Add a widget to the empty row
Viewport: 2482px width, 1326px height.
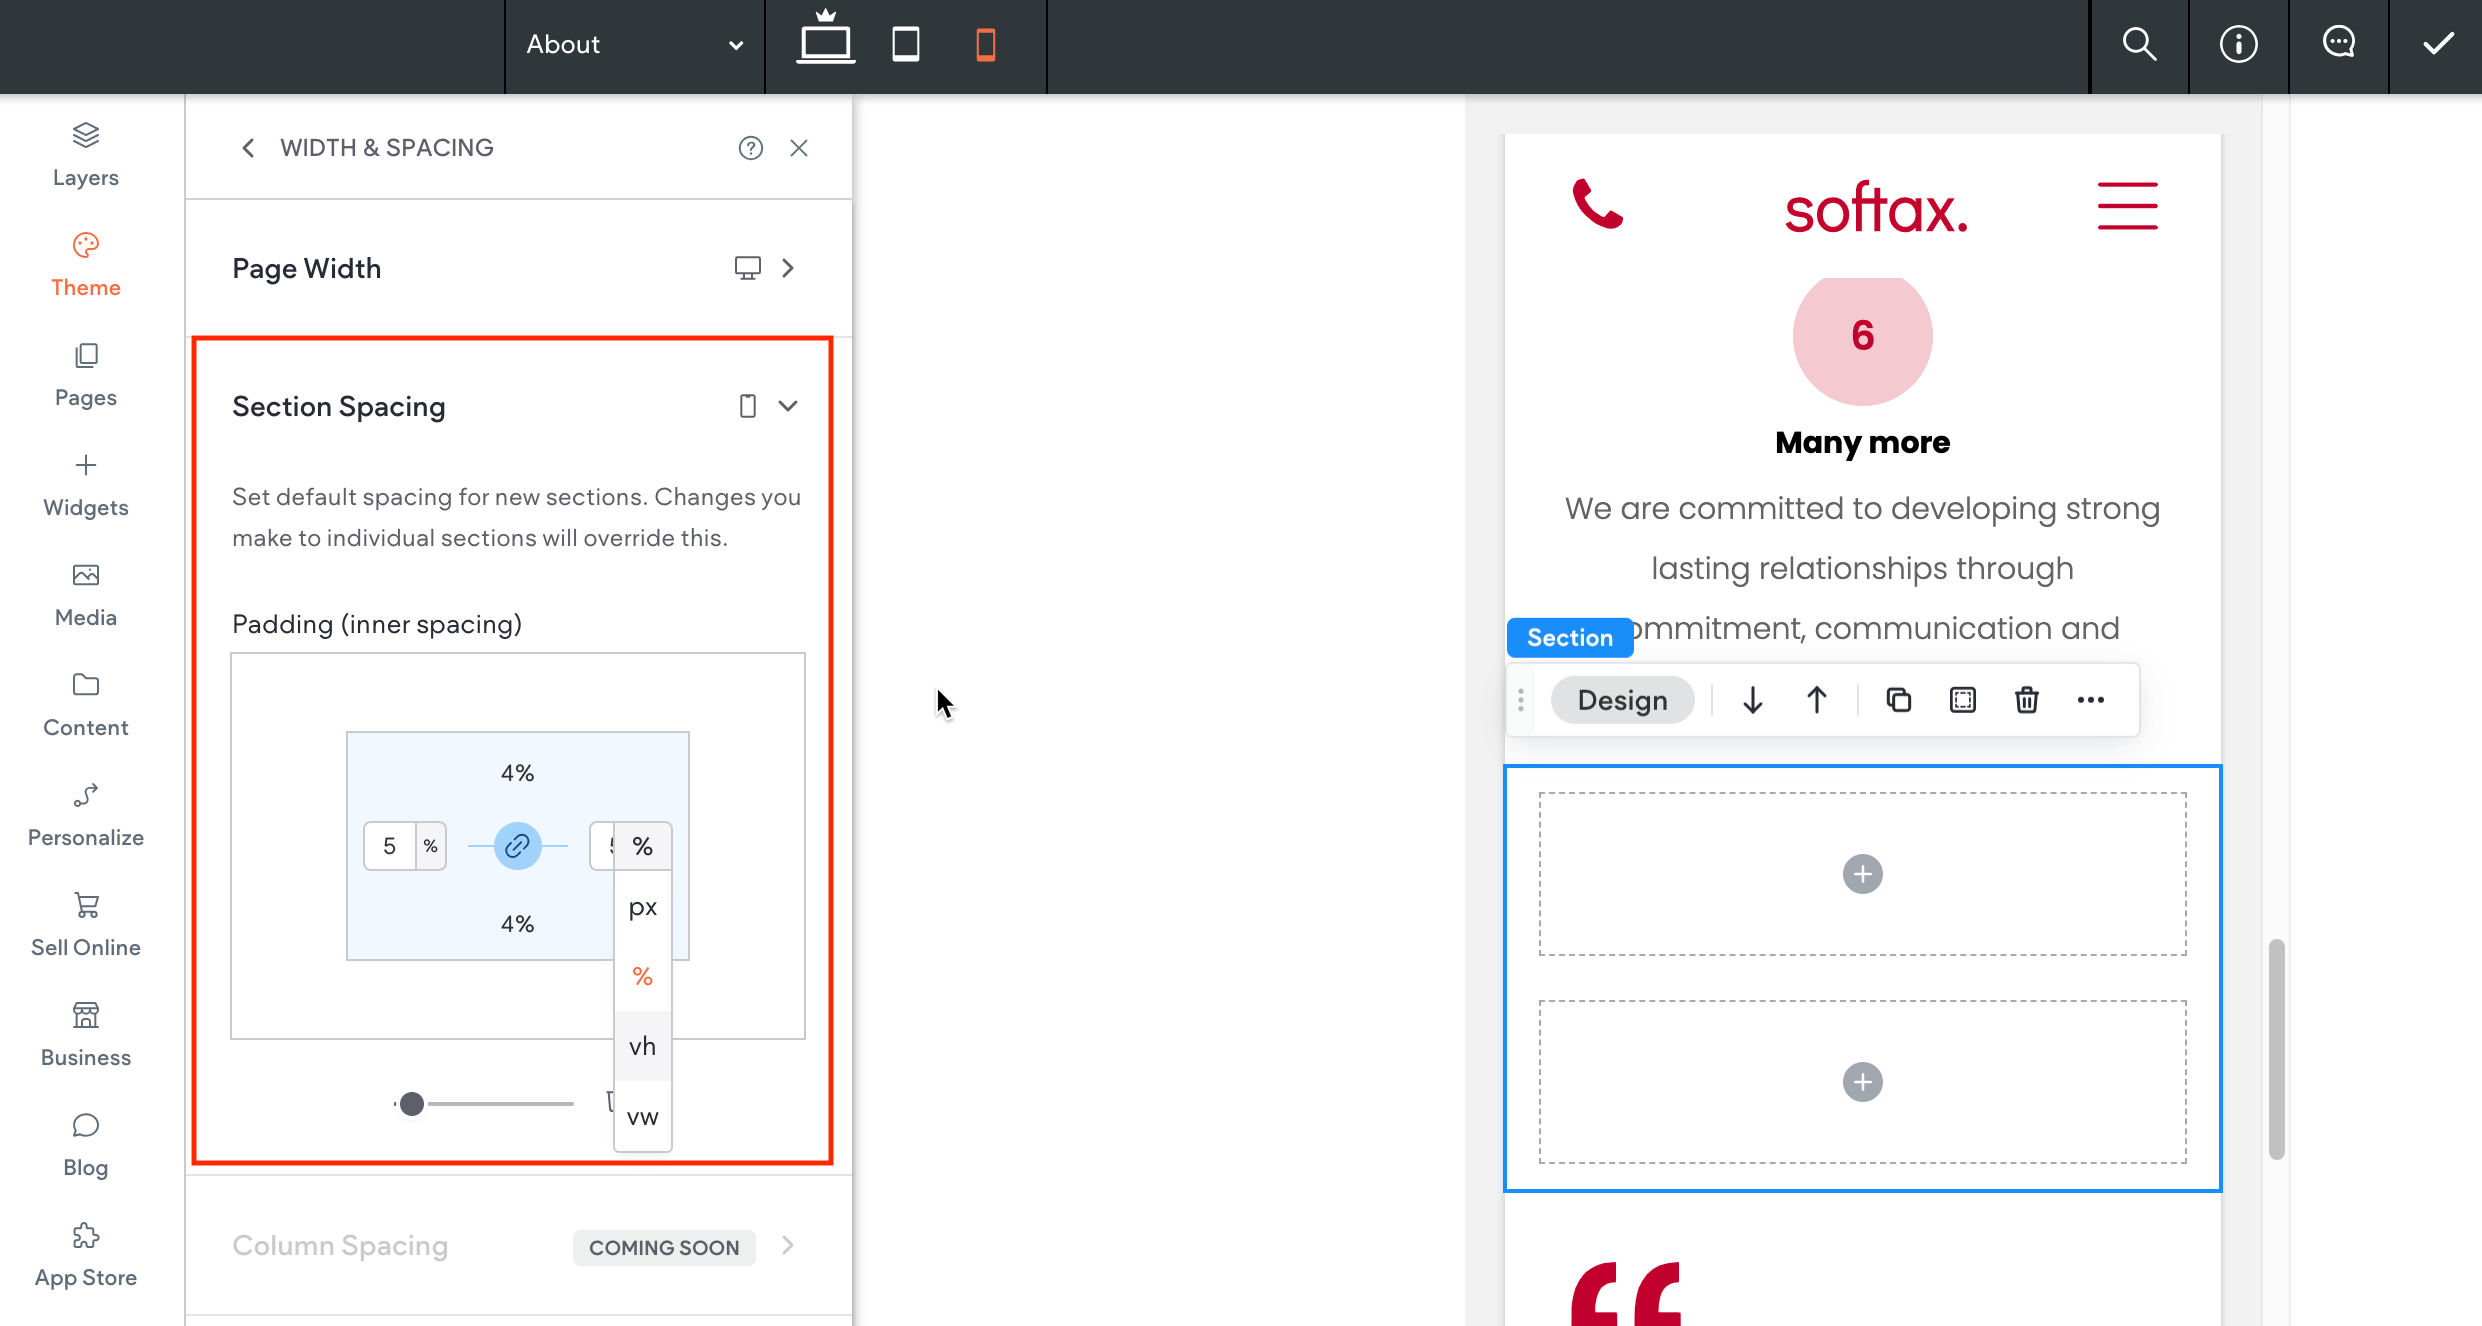pos(1861,873)
